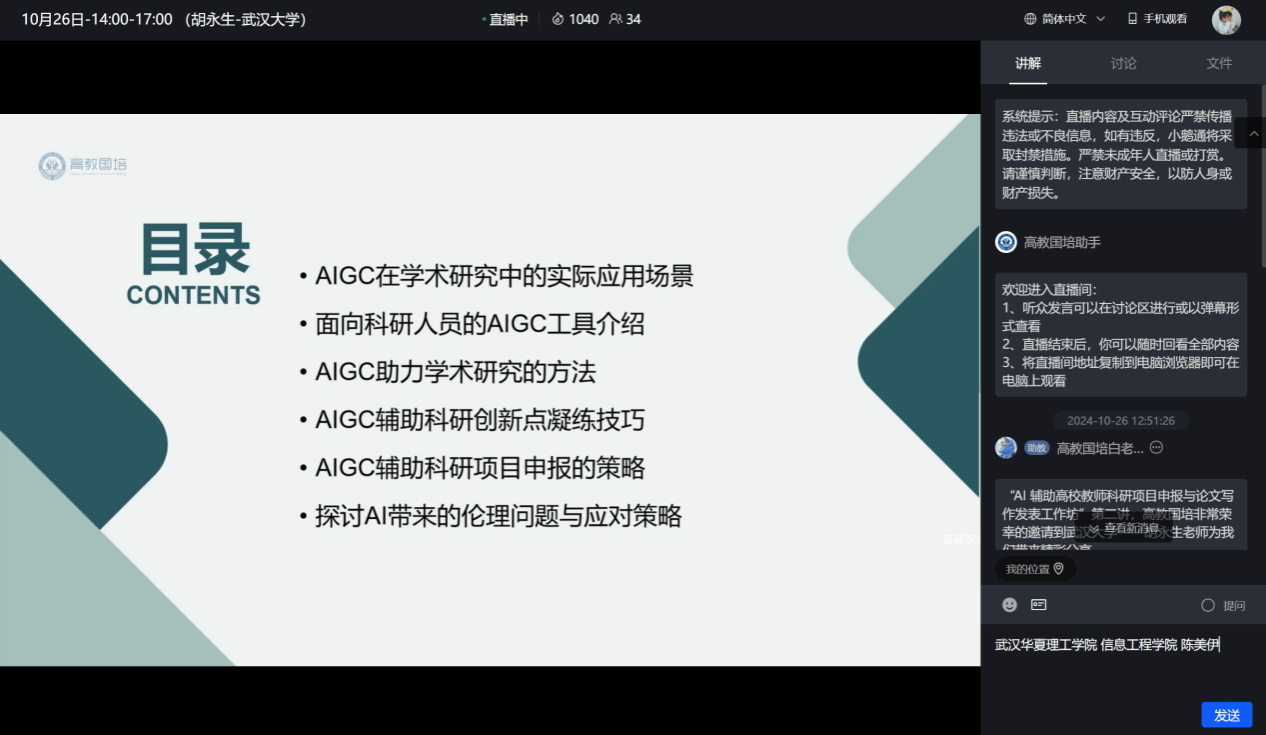Click the user avatar in top bar

[x=1226, y=19]
